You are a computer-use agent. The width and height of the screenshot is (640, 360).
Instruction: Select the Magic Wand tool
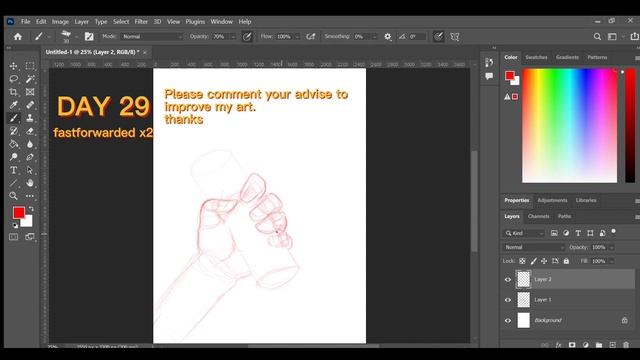point(30,79)
